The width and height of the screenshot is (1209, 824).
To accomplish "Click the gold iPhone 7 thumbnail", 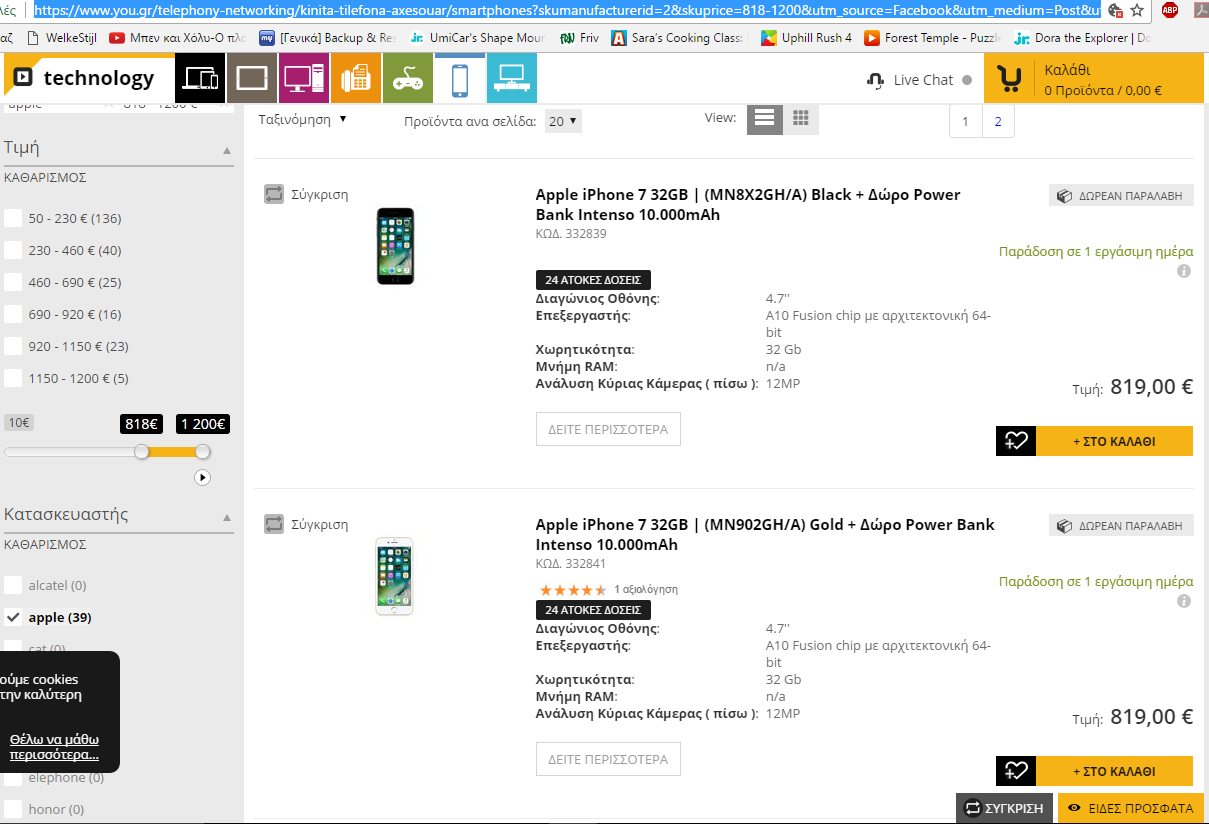I will point(394,576).
